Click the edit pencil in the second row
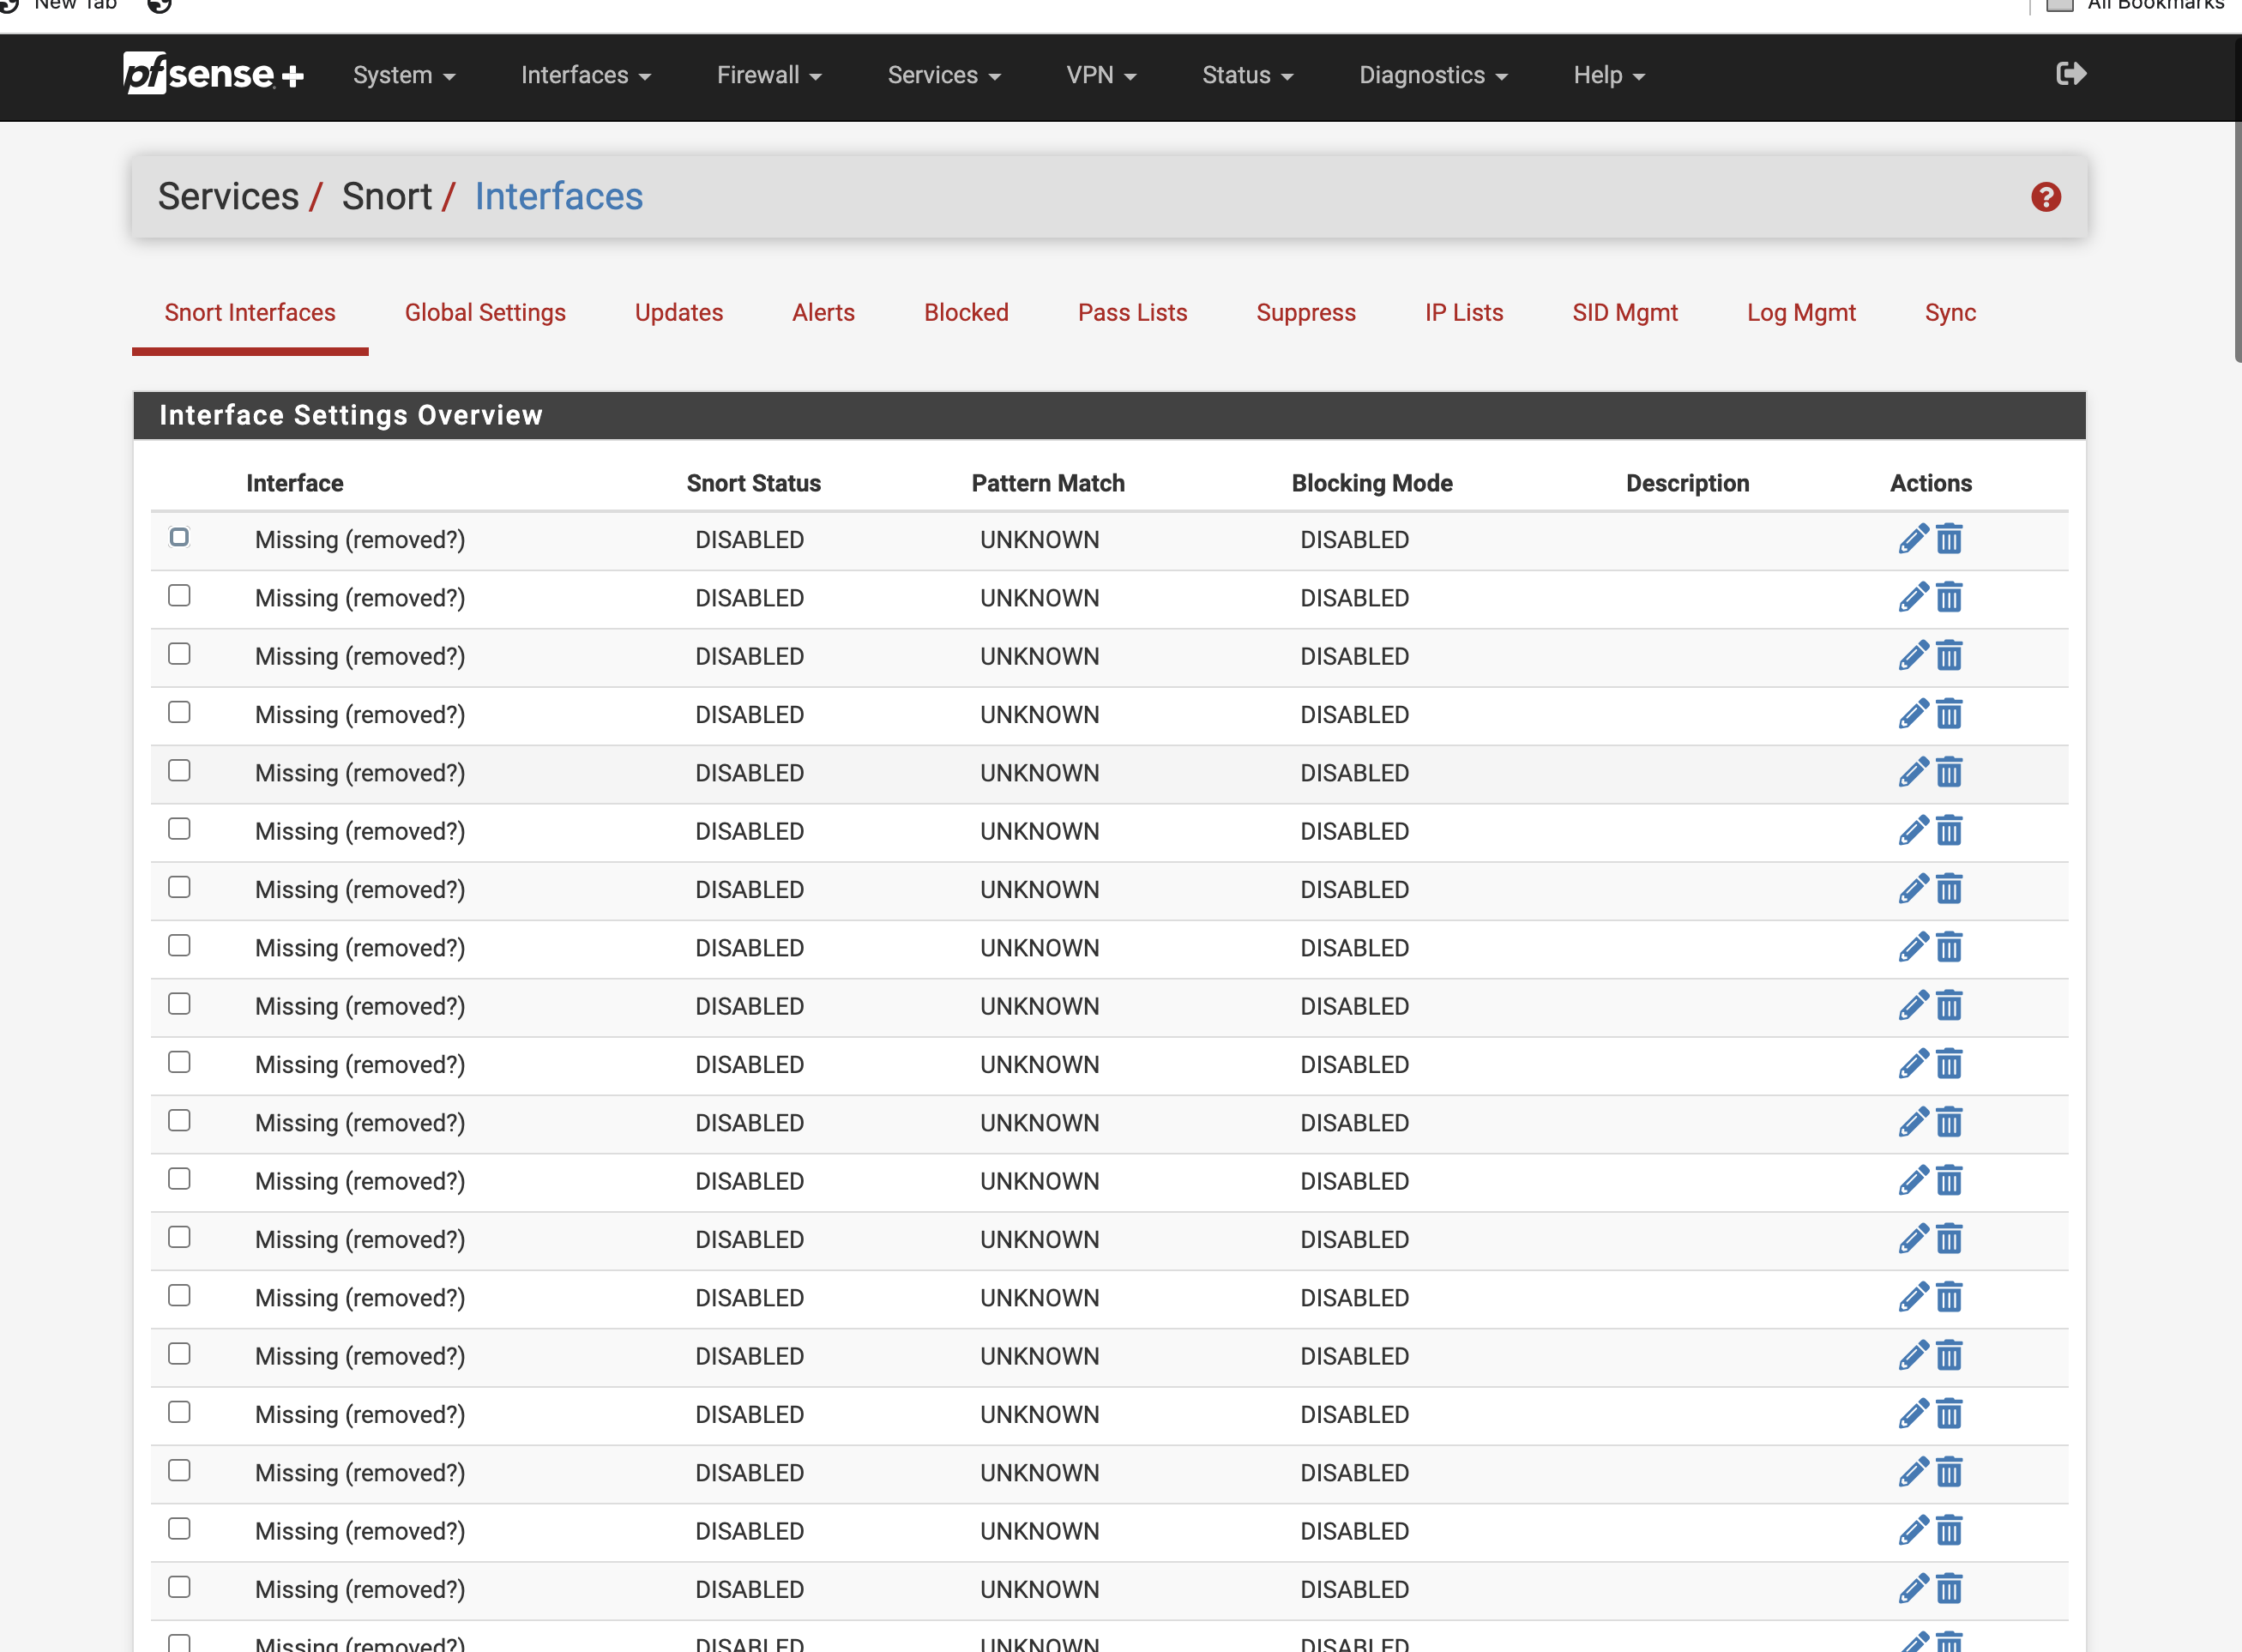This screenshot has width=2242, height=1652. (x=1913, y=597)
